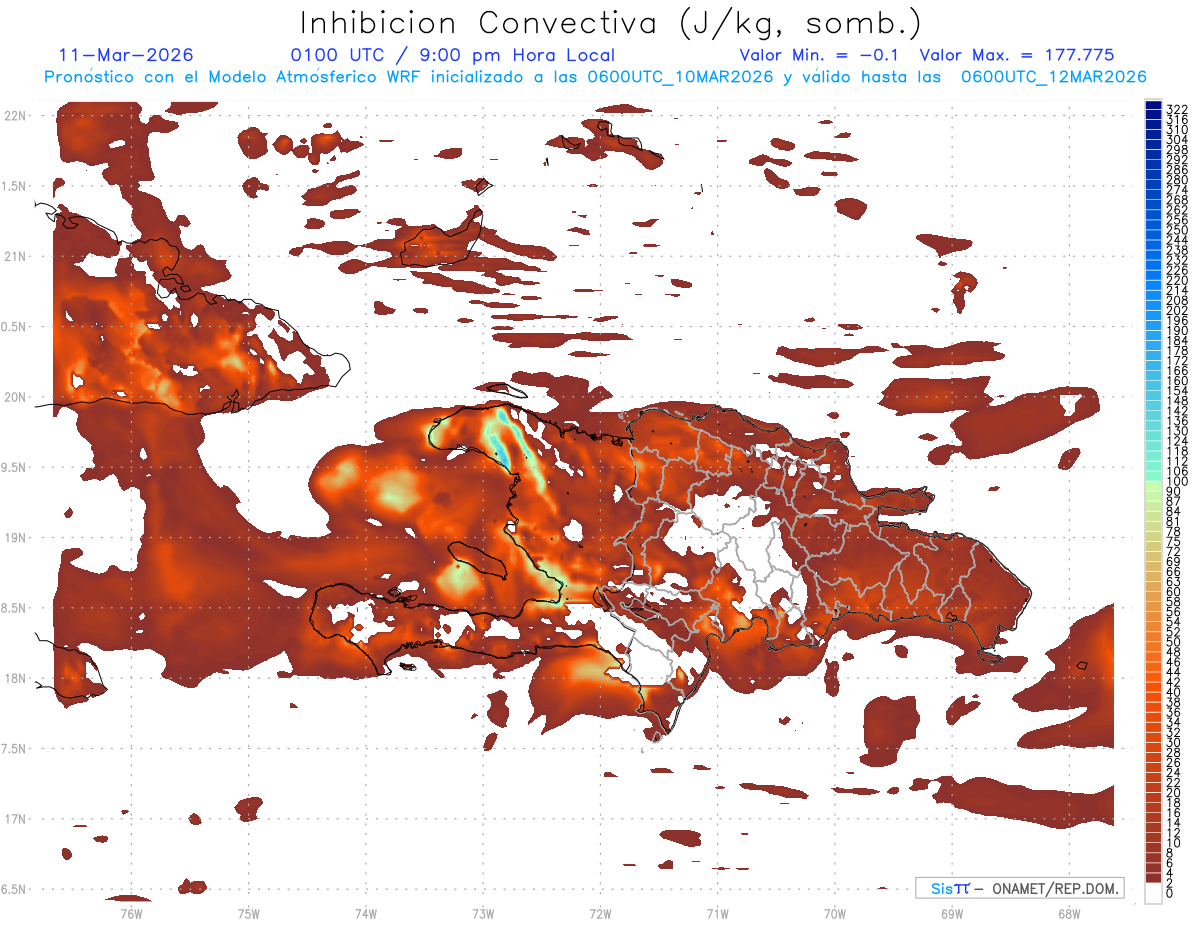Screen dimensions: 1200x927
Task: Click the '19N' latitude label
Action: coord(14,538)
